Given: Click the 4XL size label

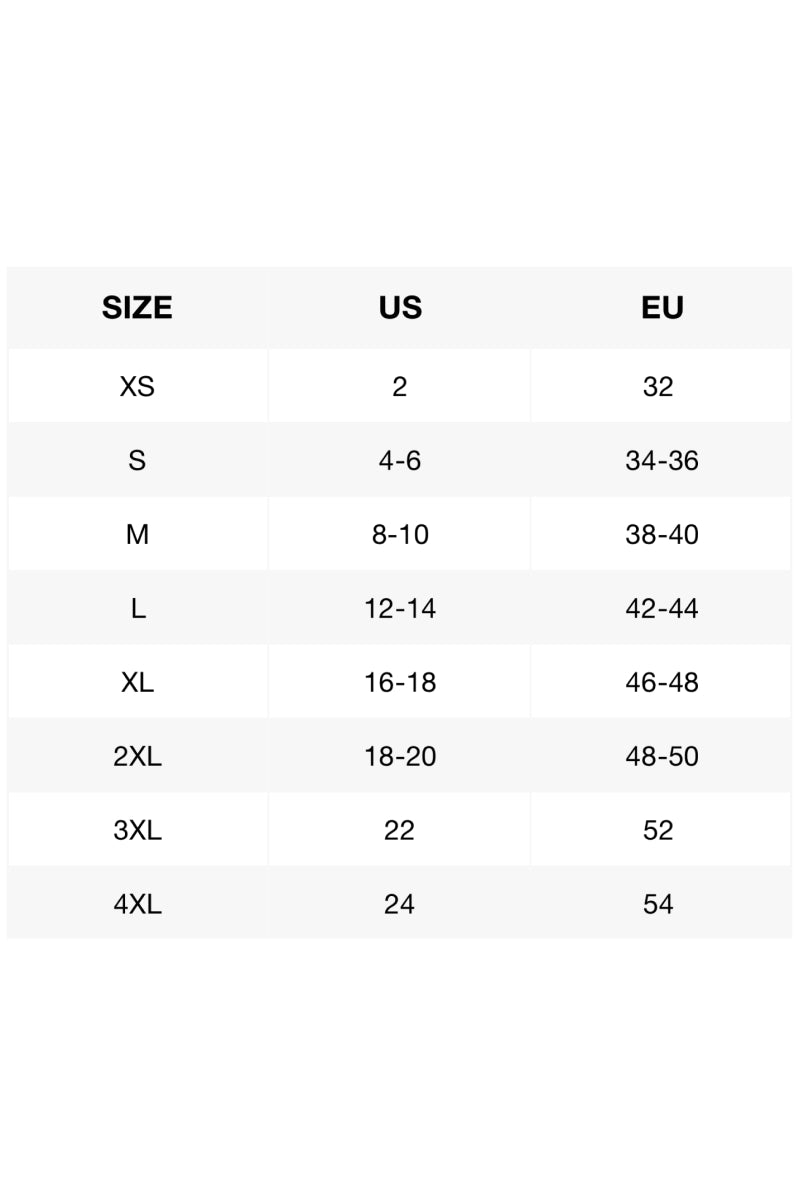Looking at the screenshot, I should [x=137, y=904].
